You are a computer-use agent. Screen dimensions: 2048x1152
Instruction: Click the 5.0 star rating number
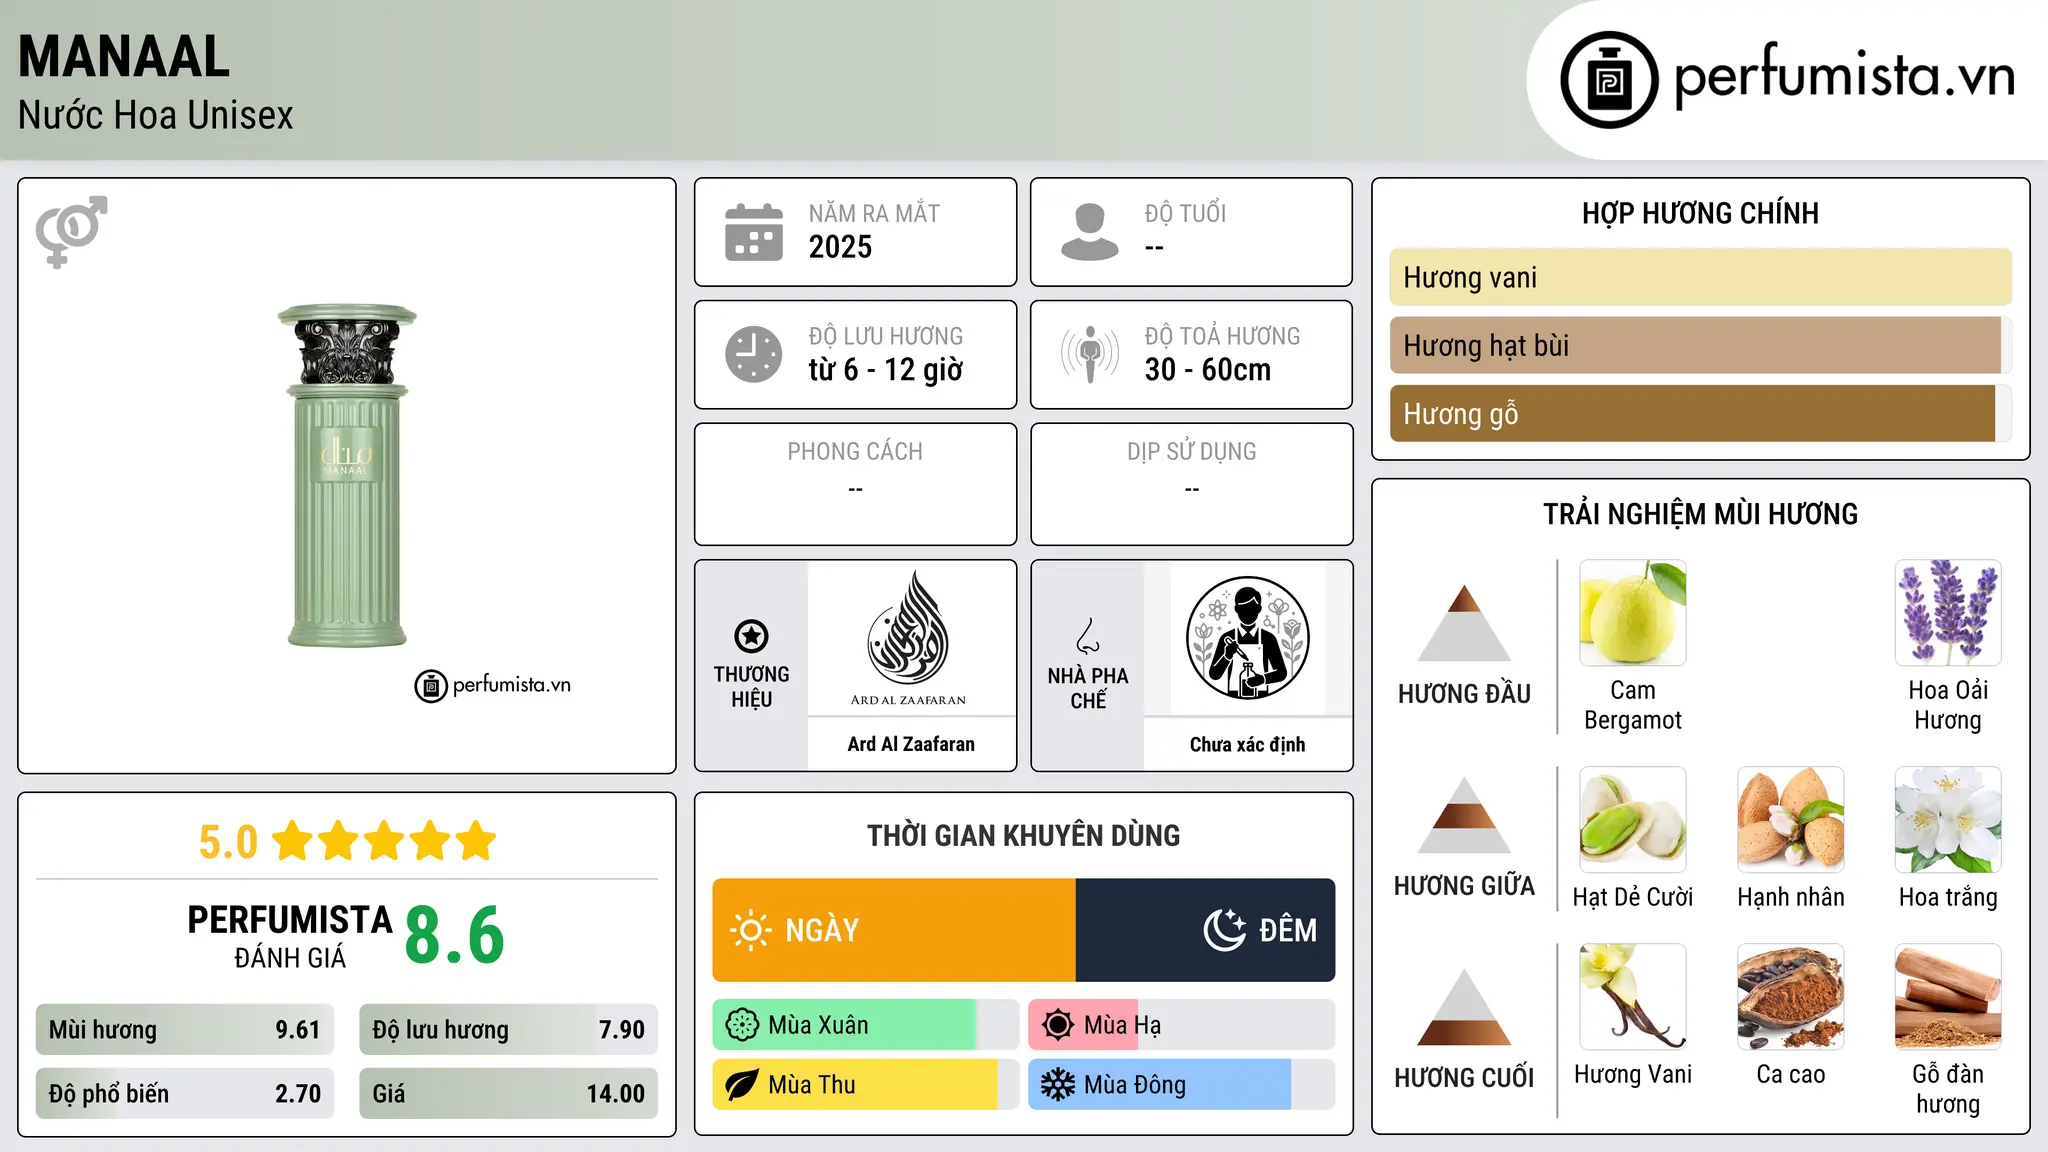click(228, 842)
